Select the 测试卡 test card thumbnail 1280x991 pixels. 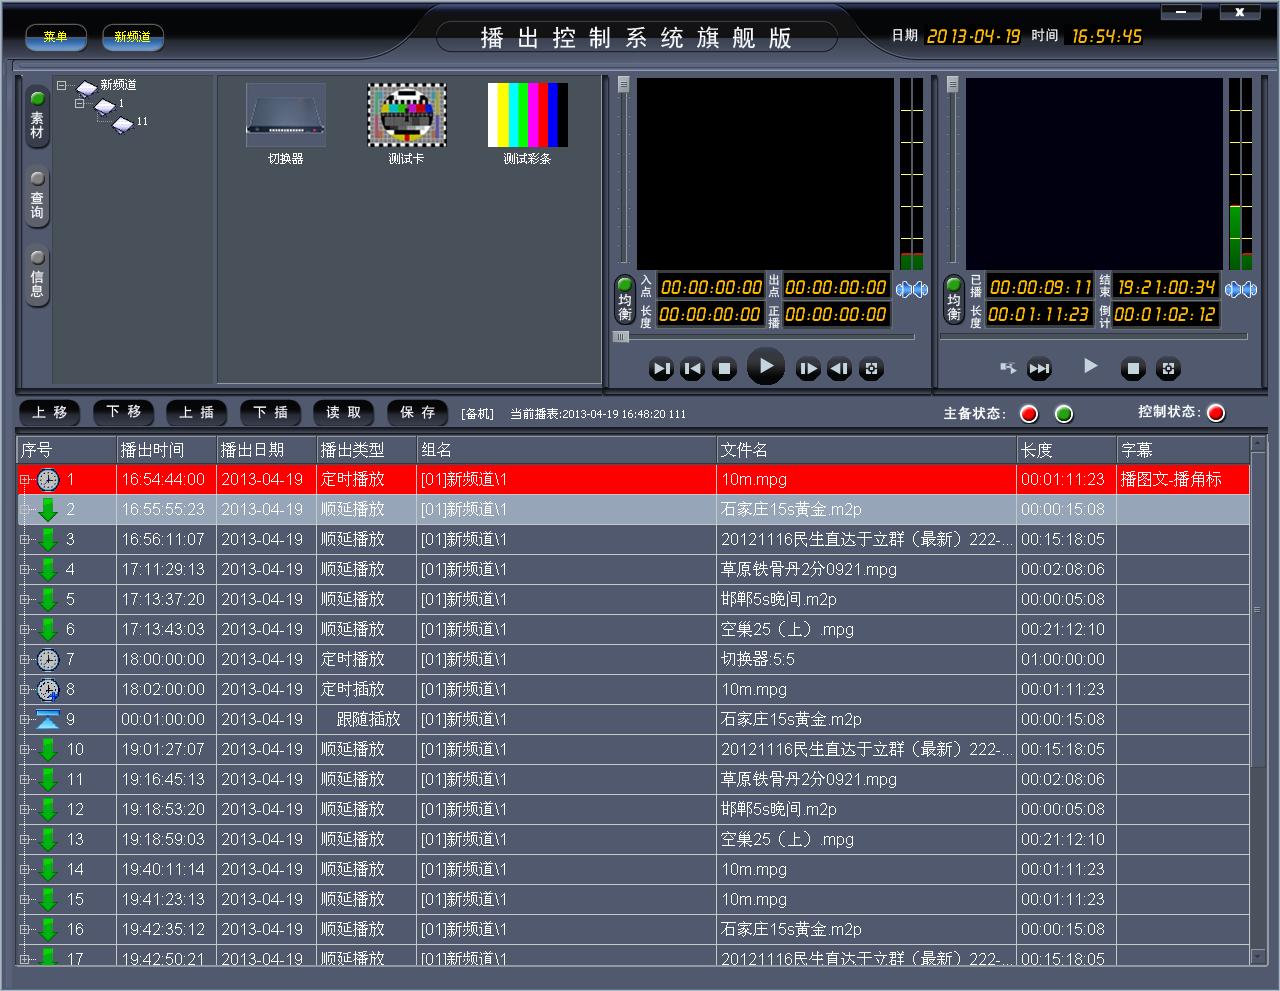pos(406,125)
